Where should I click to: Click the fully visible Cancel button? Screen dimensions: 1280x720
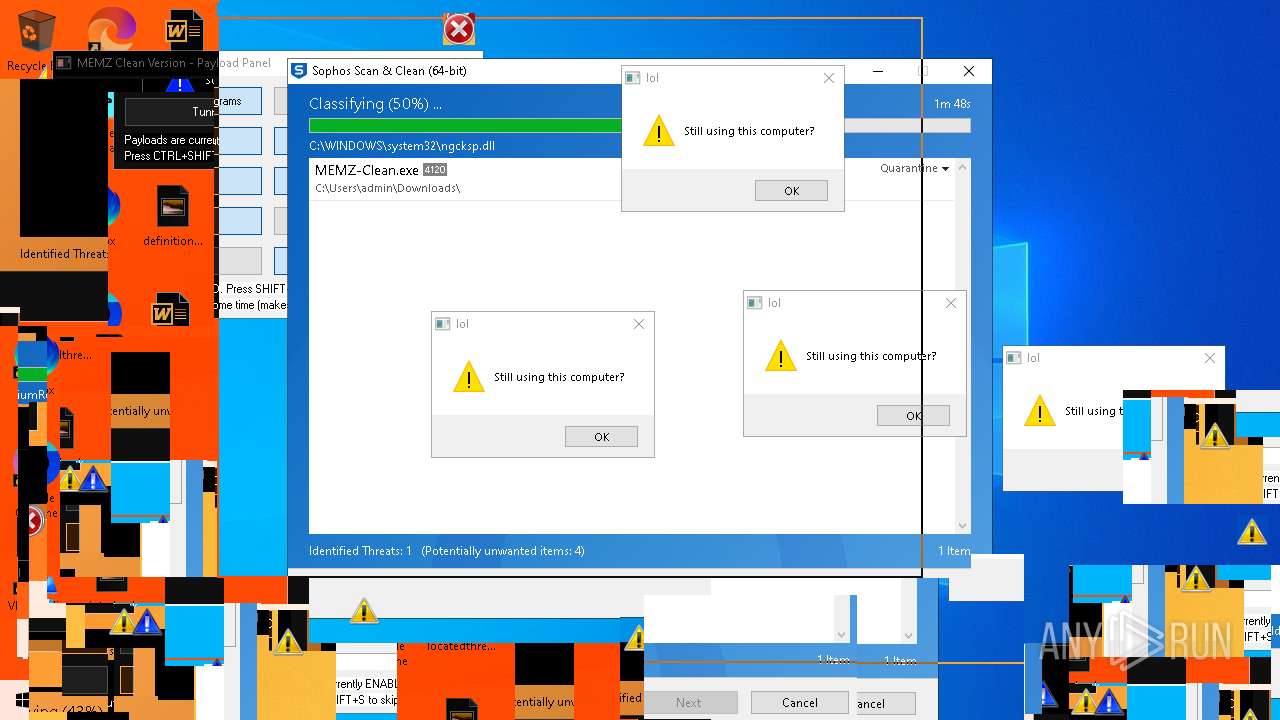[799, 703]
